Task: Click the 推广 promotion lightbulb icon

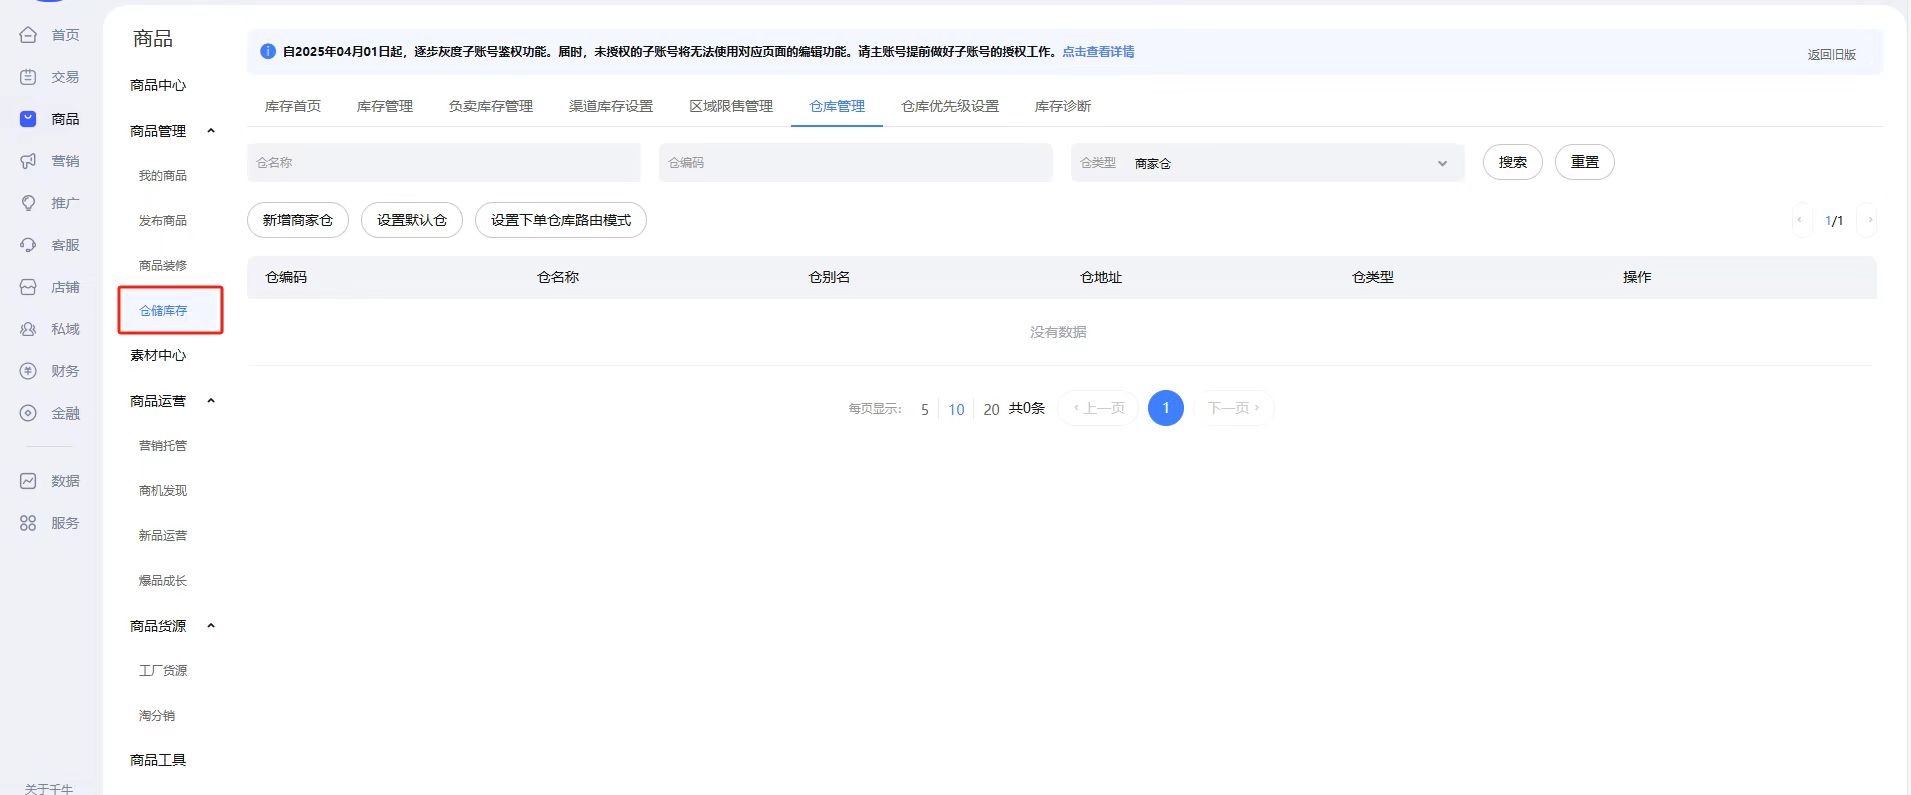Action: pyautogui.click(x=28, y=203)
